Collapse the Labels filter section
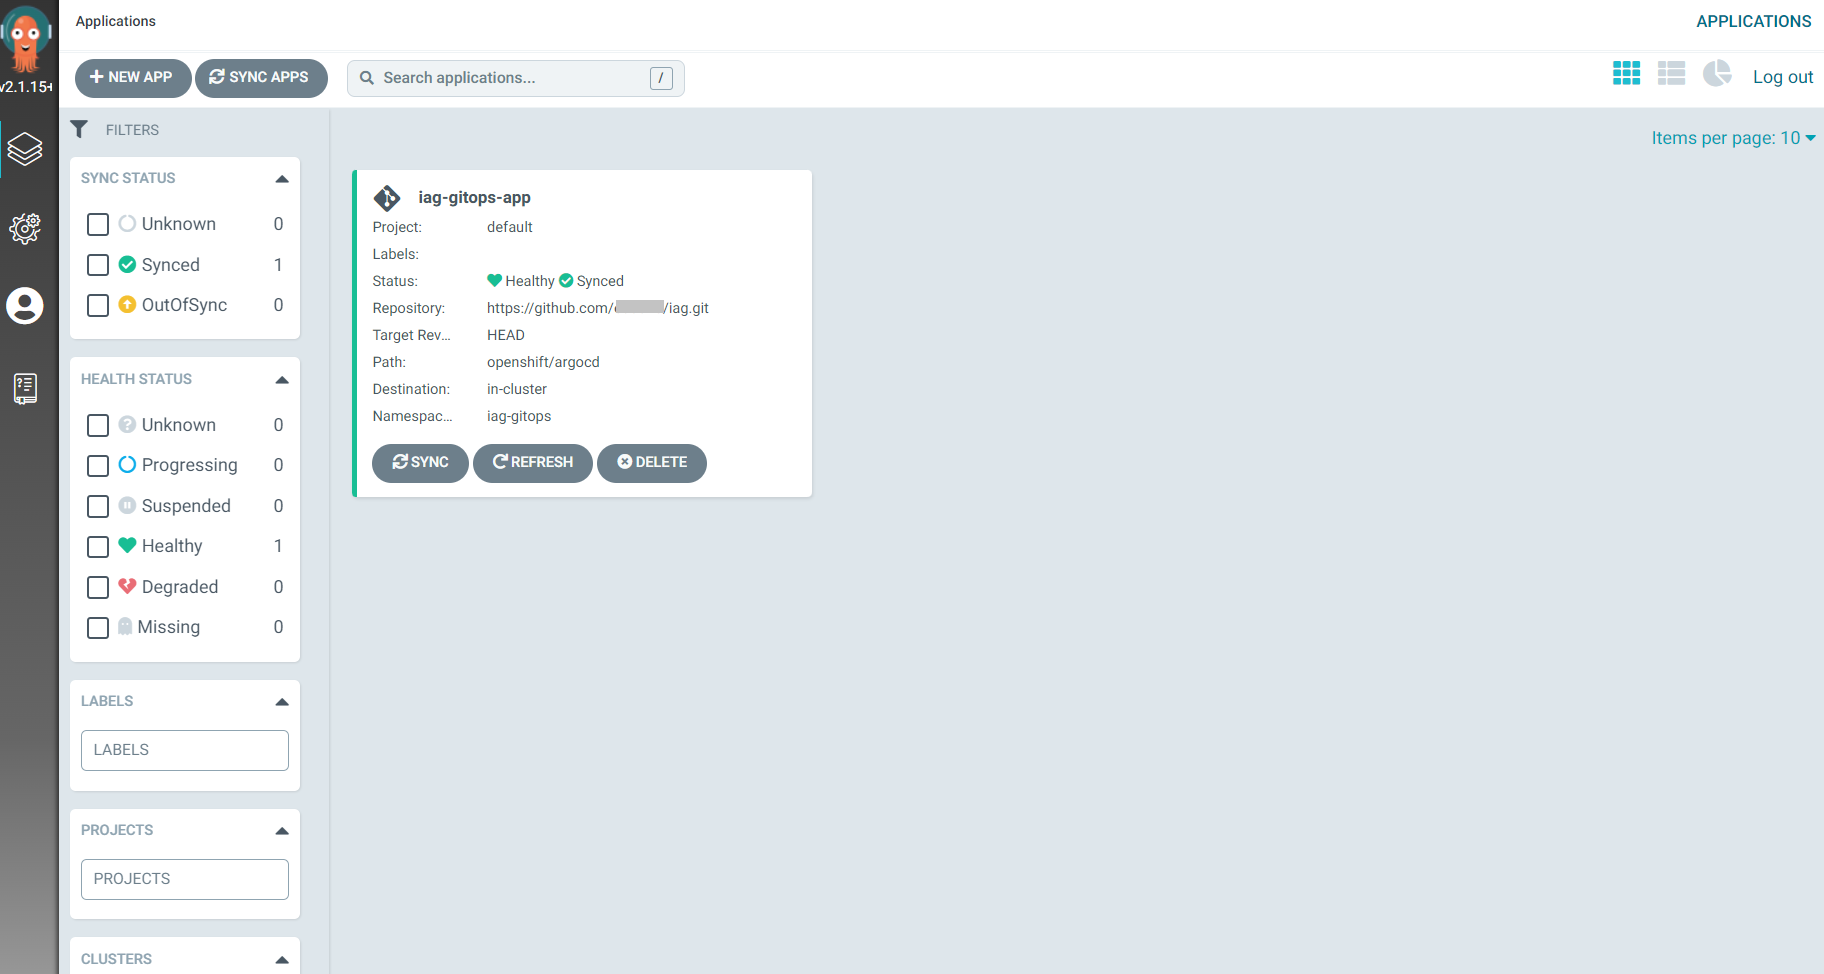Viewport: 1824px width, 974px height. [282, 702]
